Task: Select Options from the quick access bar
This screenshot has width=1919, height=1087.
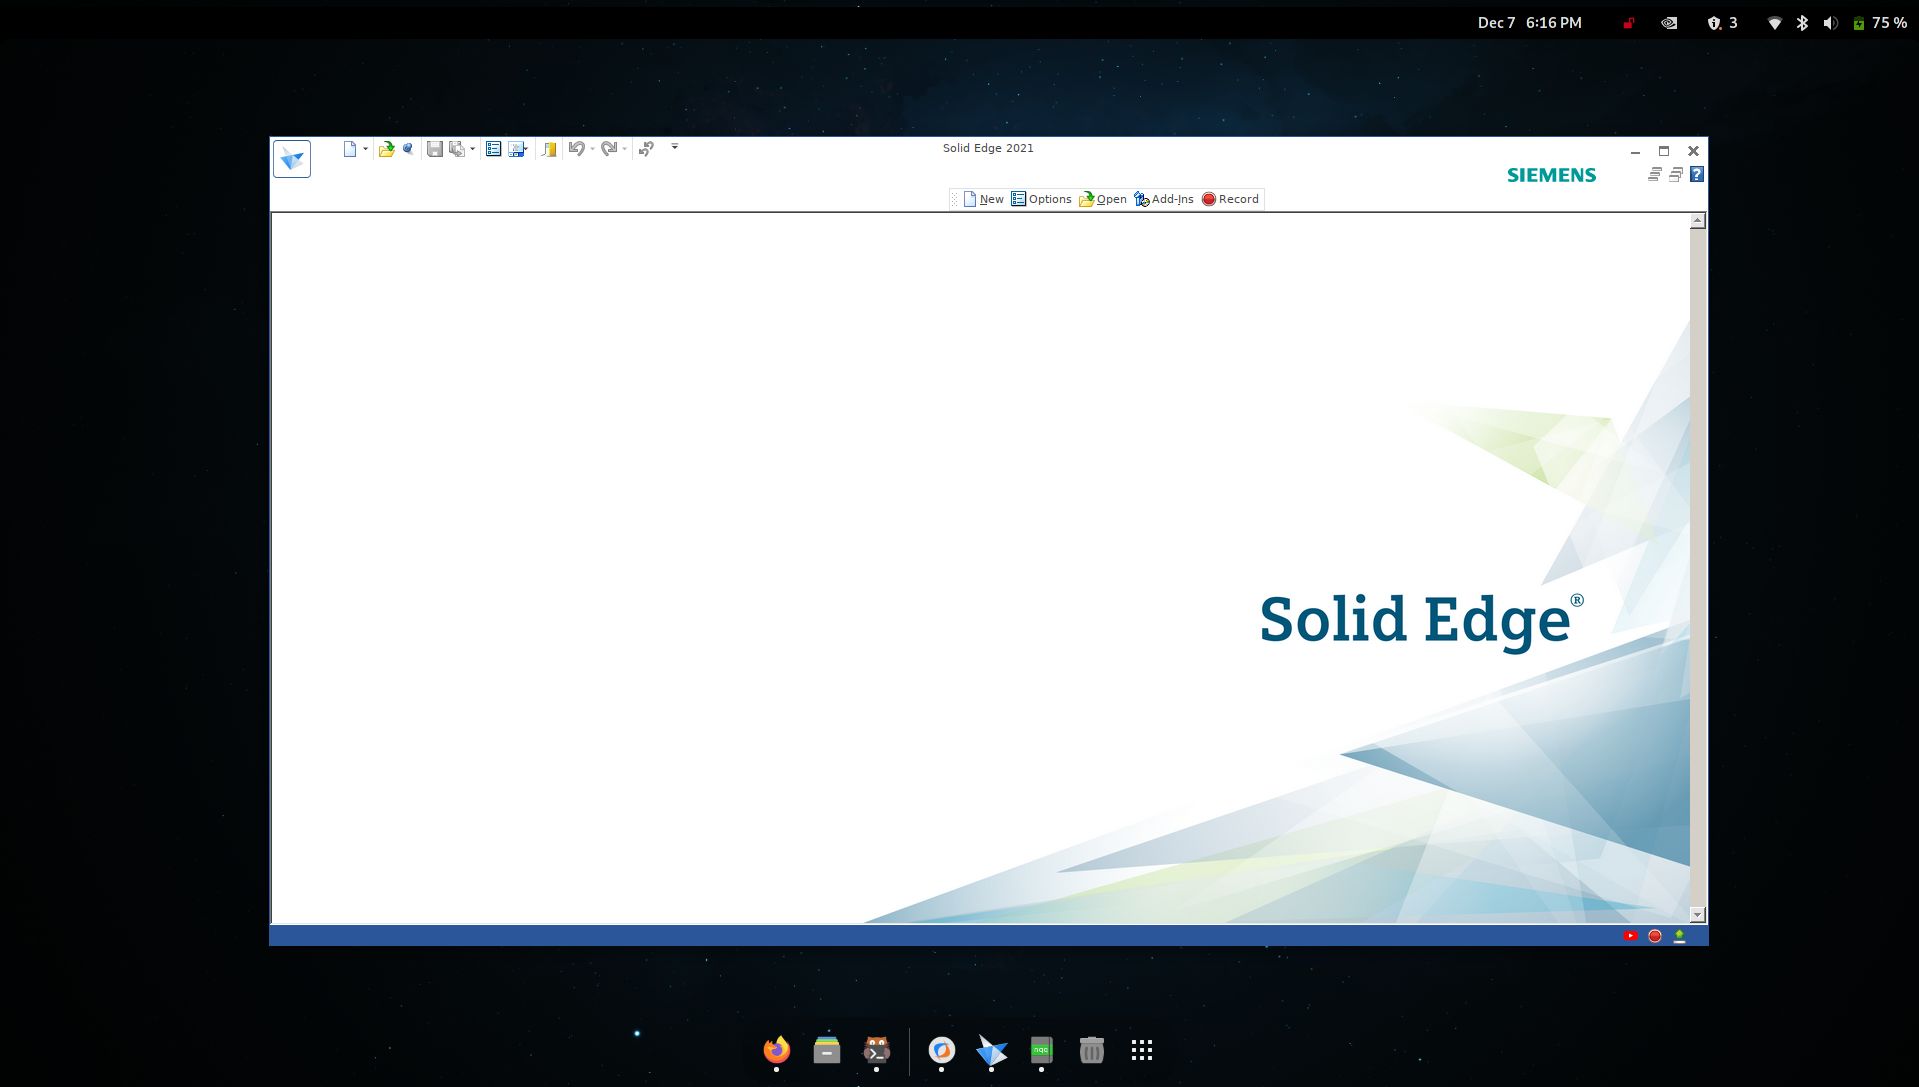Action: pos(1043,199)
